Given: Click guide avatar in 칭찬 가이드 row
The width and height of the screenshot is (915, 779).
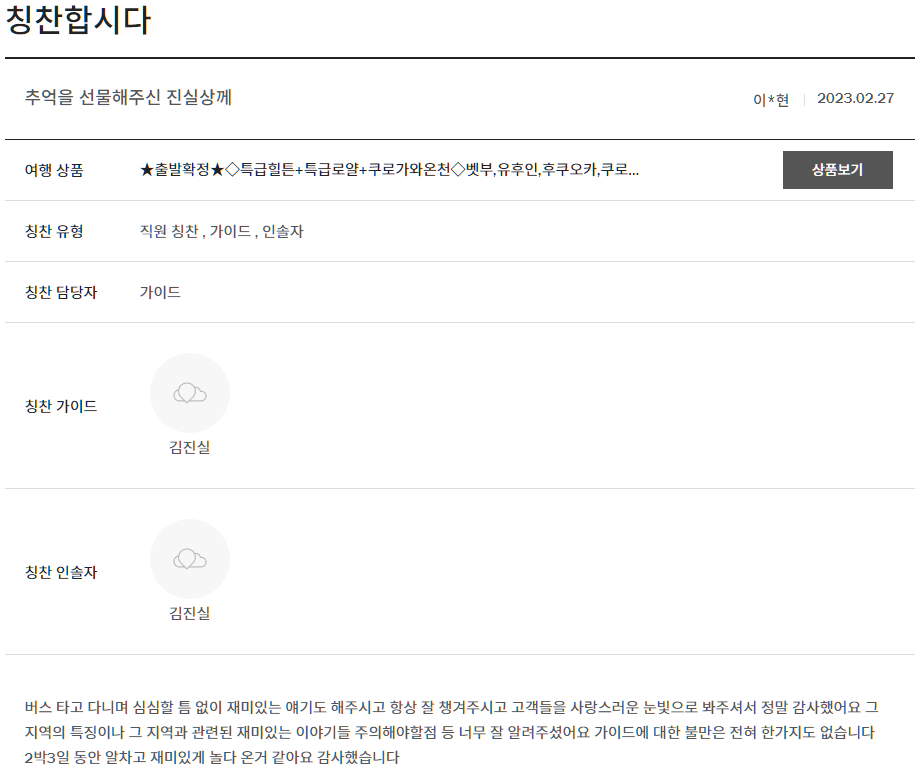Looking at the screenshot, I should 190,393.
